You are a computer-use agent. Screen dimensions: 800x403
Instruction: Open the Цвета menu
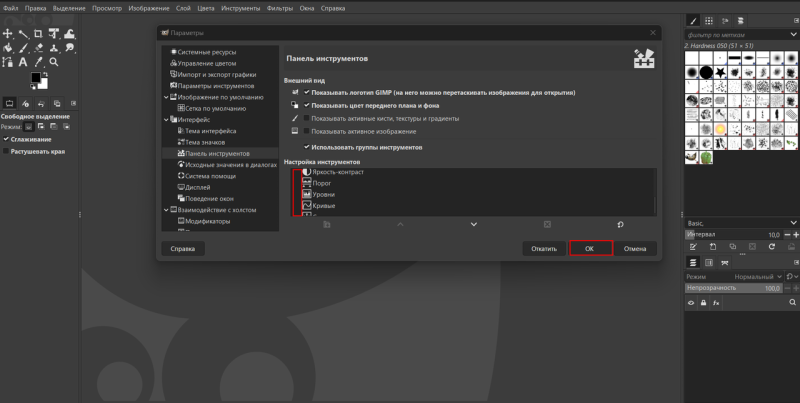tap(206, 8)
